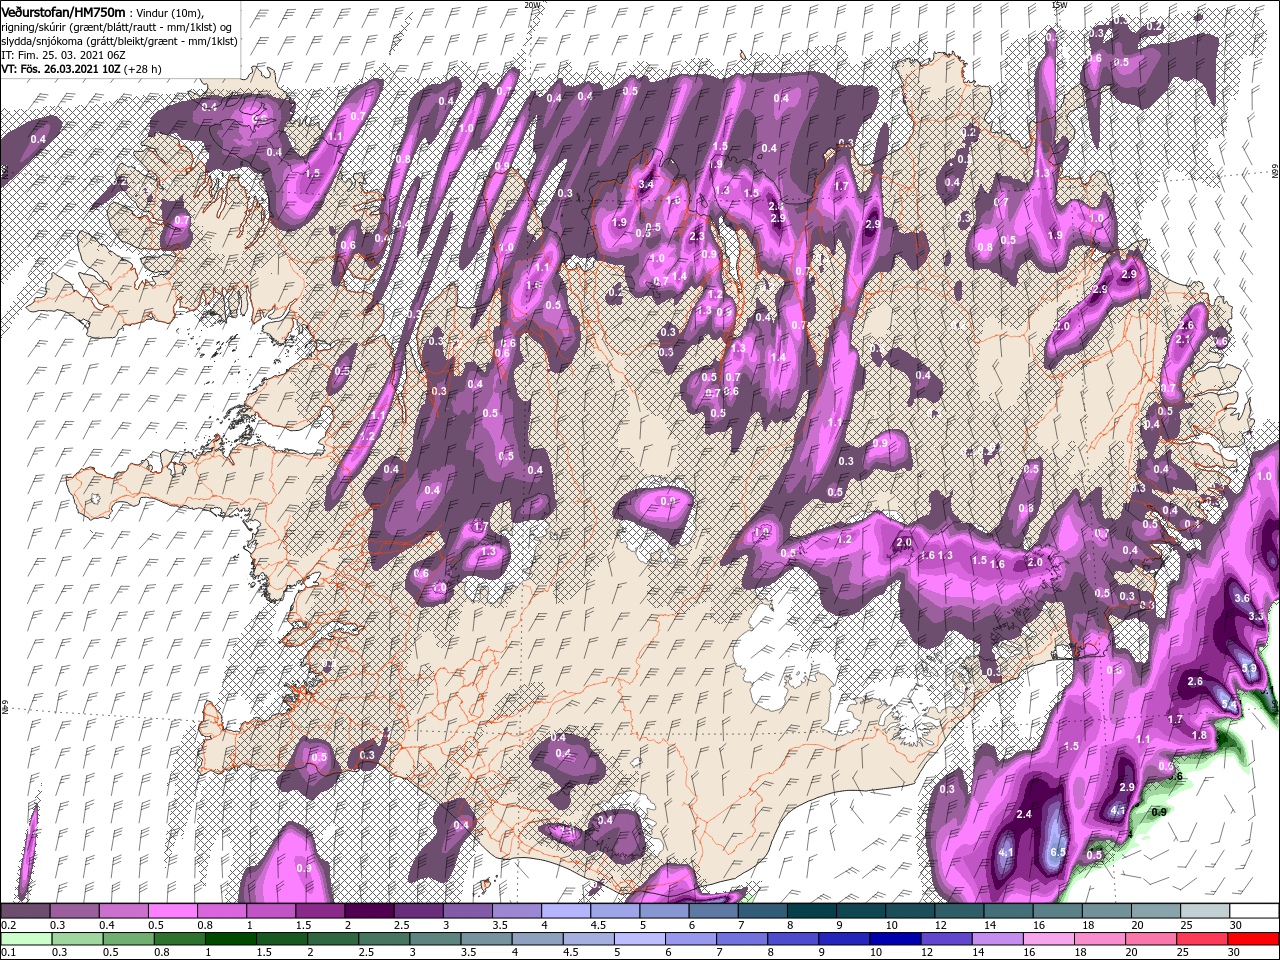
Task: Click the darkest green 1 swatch in the rain legend
Action: (x=230, y=938)
